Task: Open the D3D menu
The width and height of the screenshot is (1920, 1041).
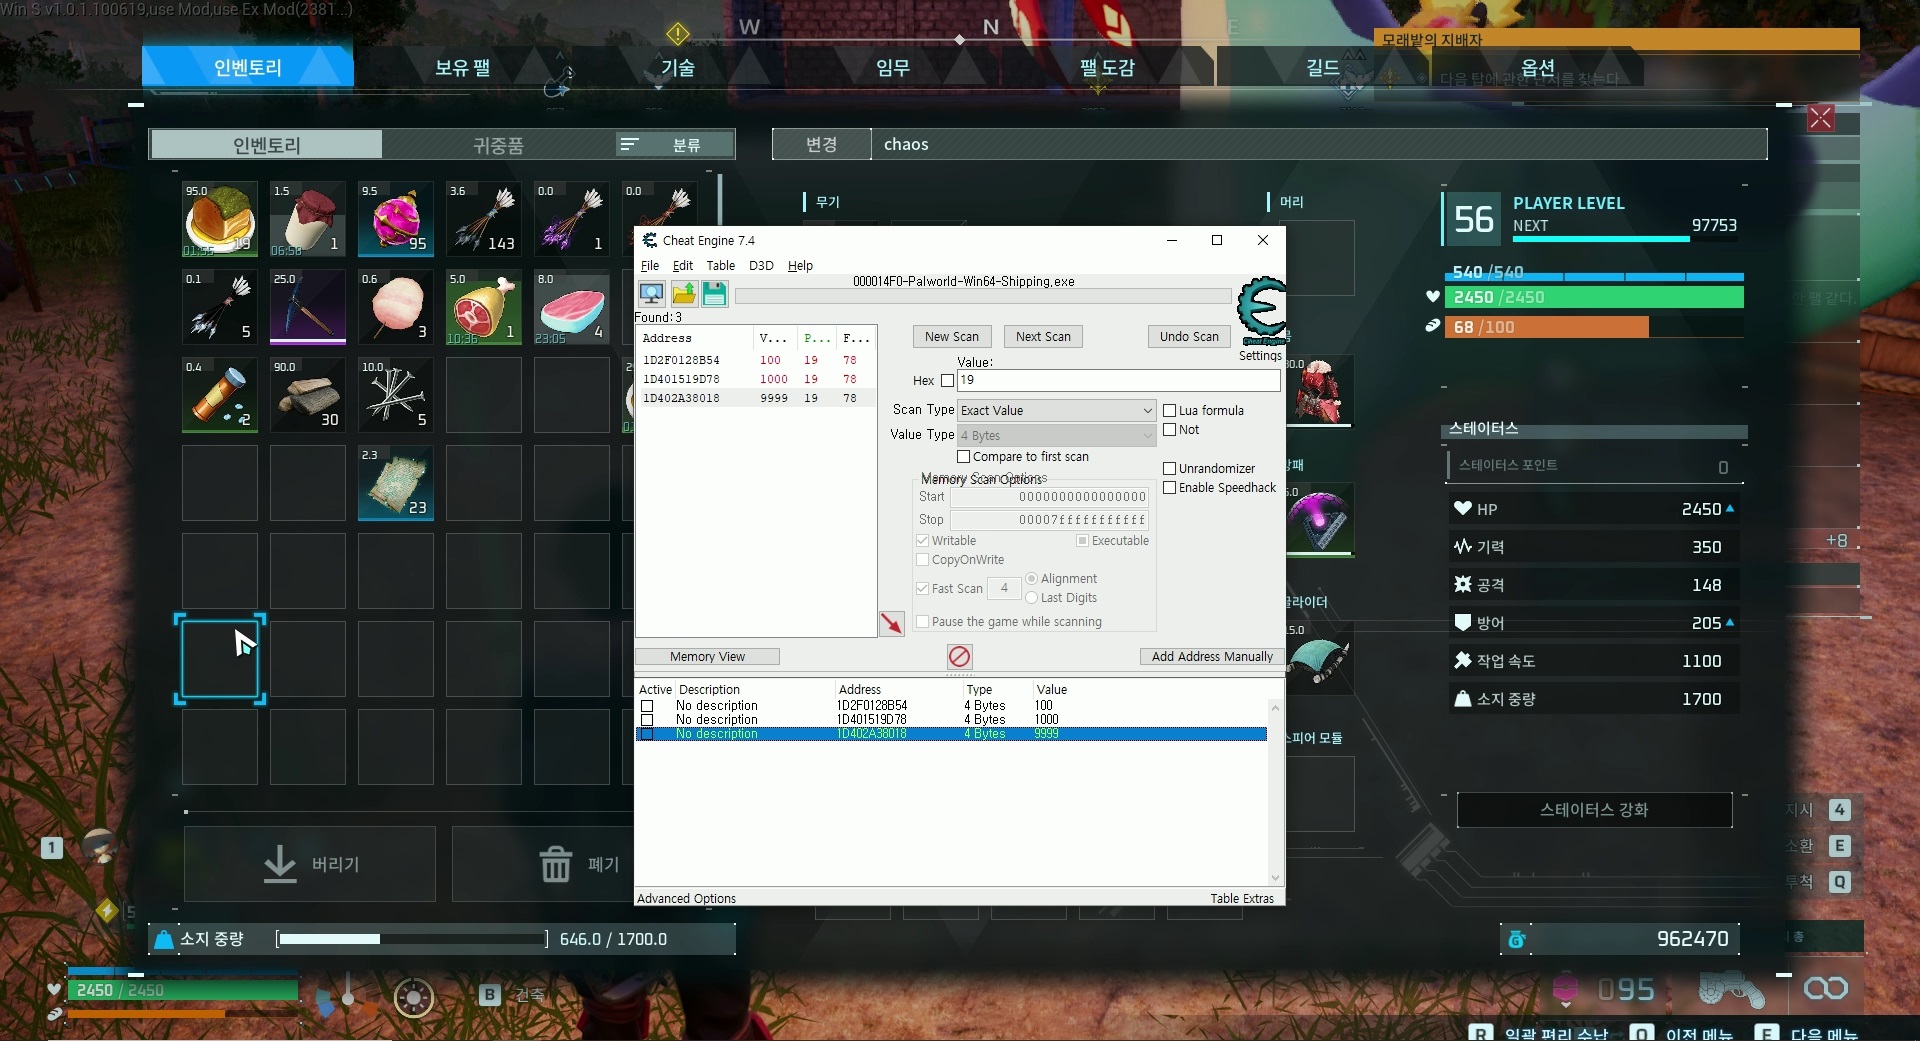Action: [x=761, y=266]
